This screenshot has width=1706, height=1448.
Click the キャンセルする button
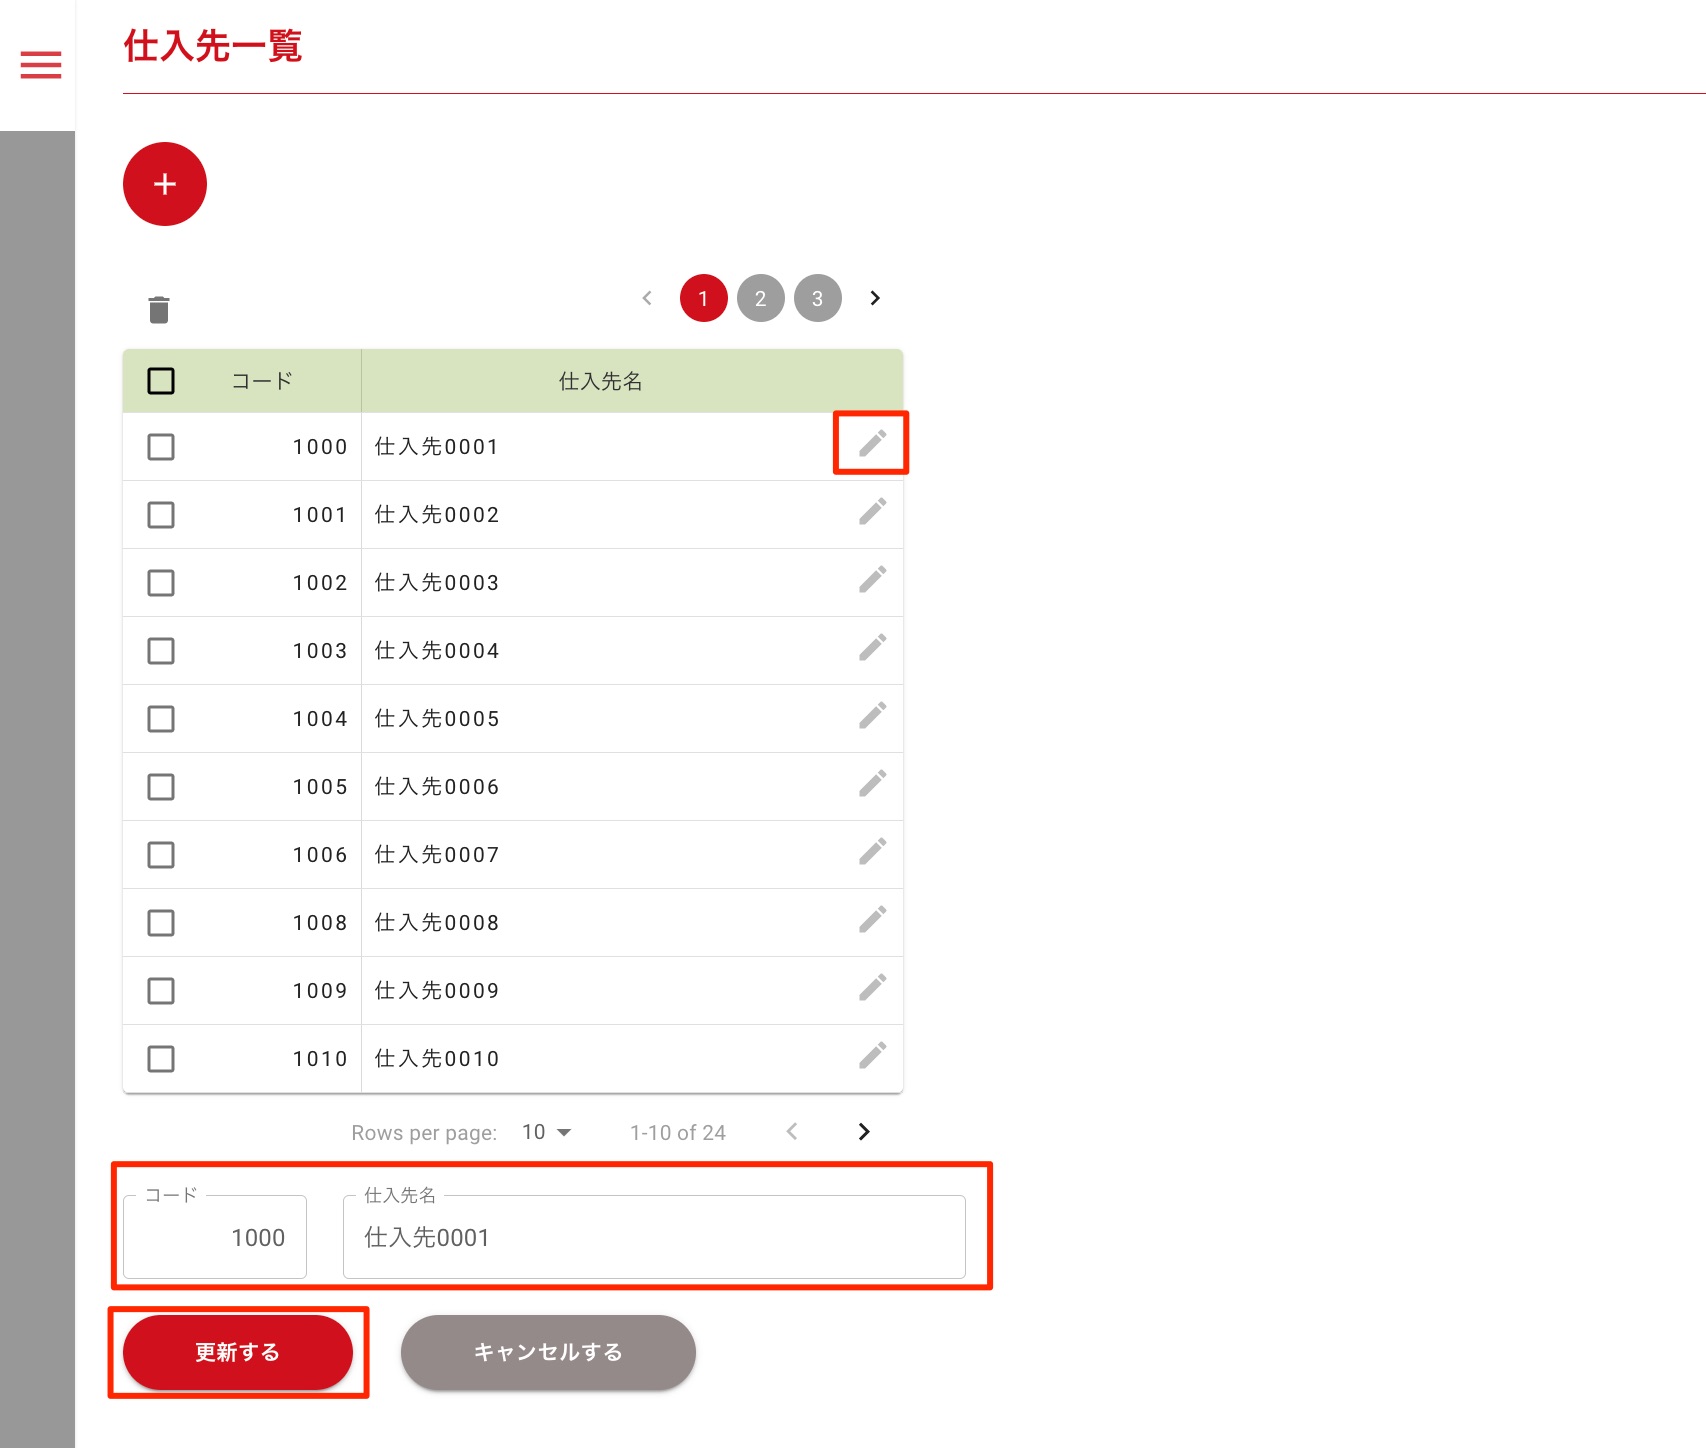click(548, 1352)
